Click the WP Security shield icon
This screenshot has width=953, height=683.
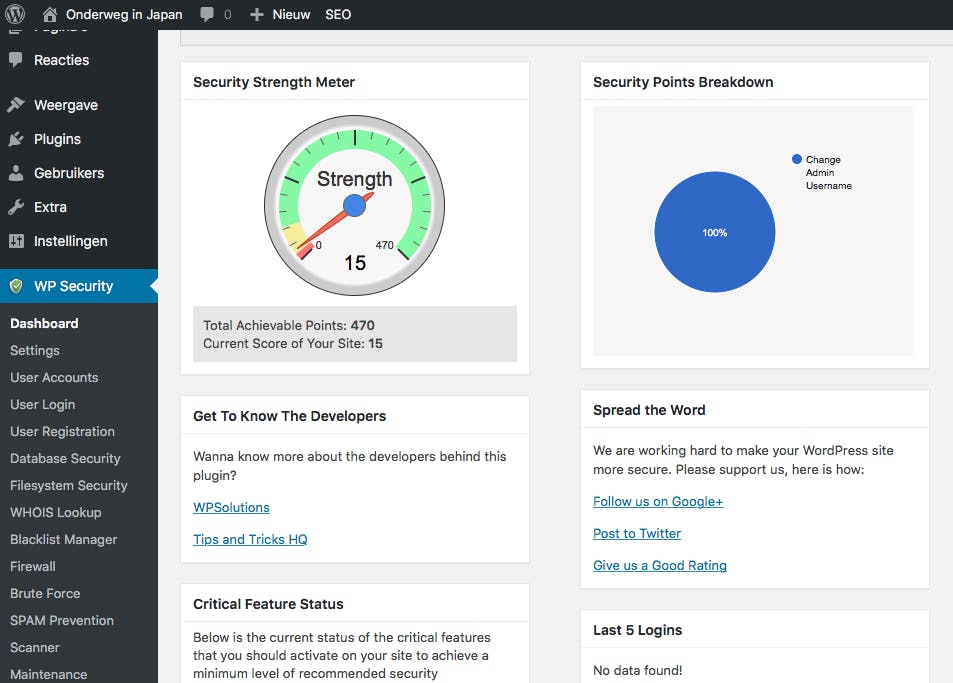16,286
